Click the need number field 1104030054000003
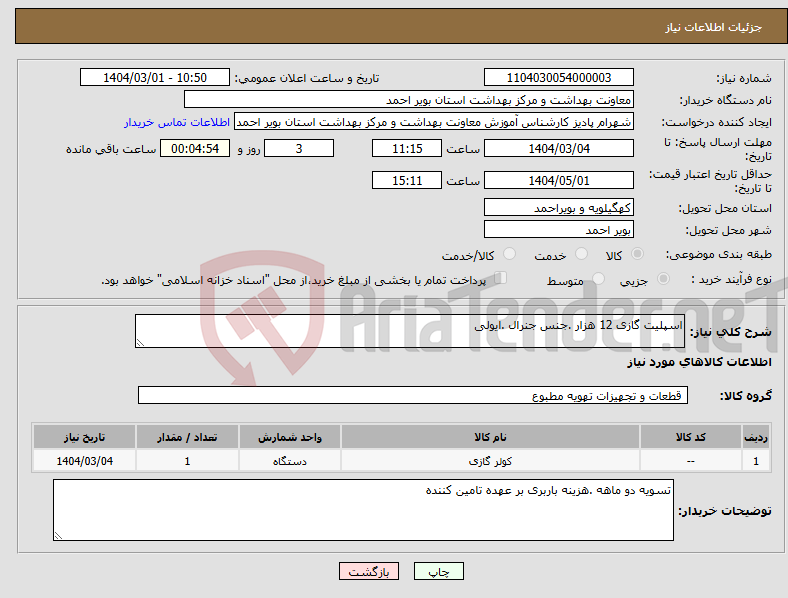 tap(559, 77)
